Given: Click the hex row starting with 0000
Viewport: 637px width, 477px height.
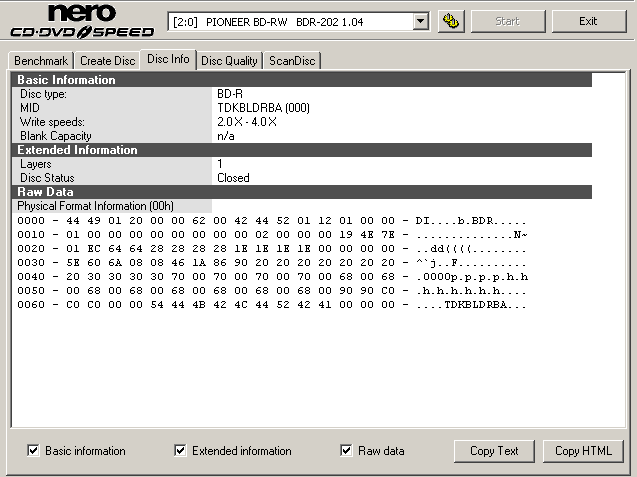Looking at the screenshot, I should tap(272, 221).
